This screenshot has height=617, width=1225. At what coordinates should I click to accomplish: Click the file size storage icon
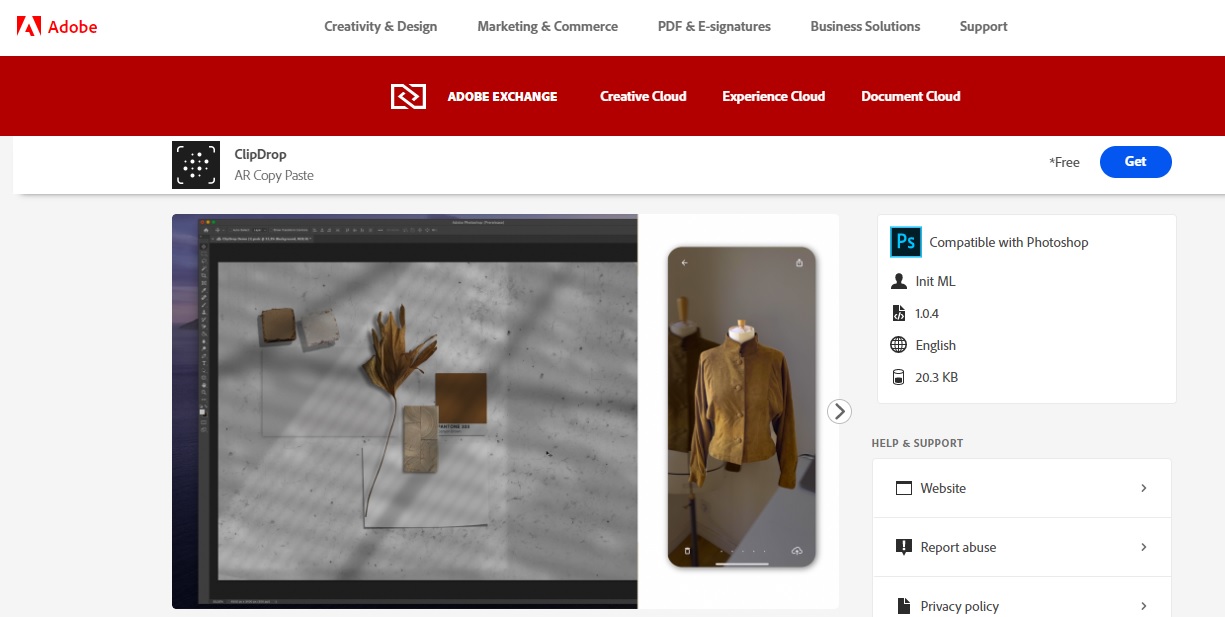pos(898,377)
